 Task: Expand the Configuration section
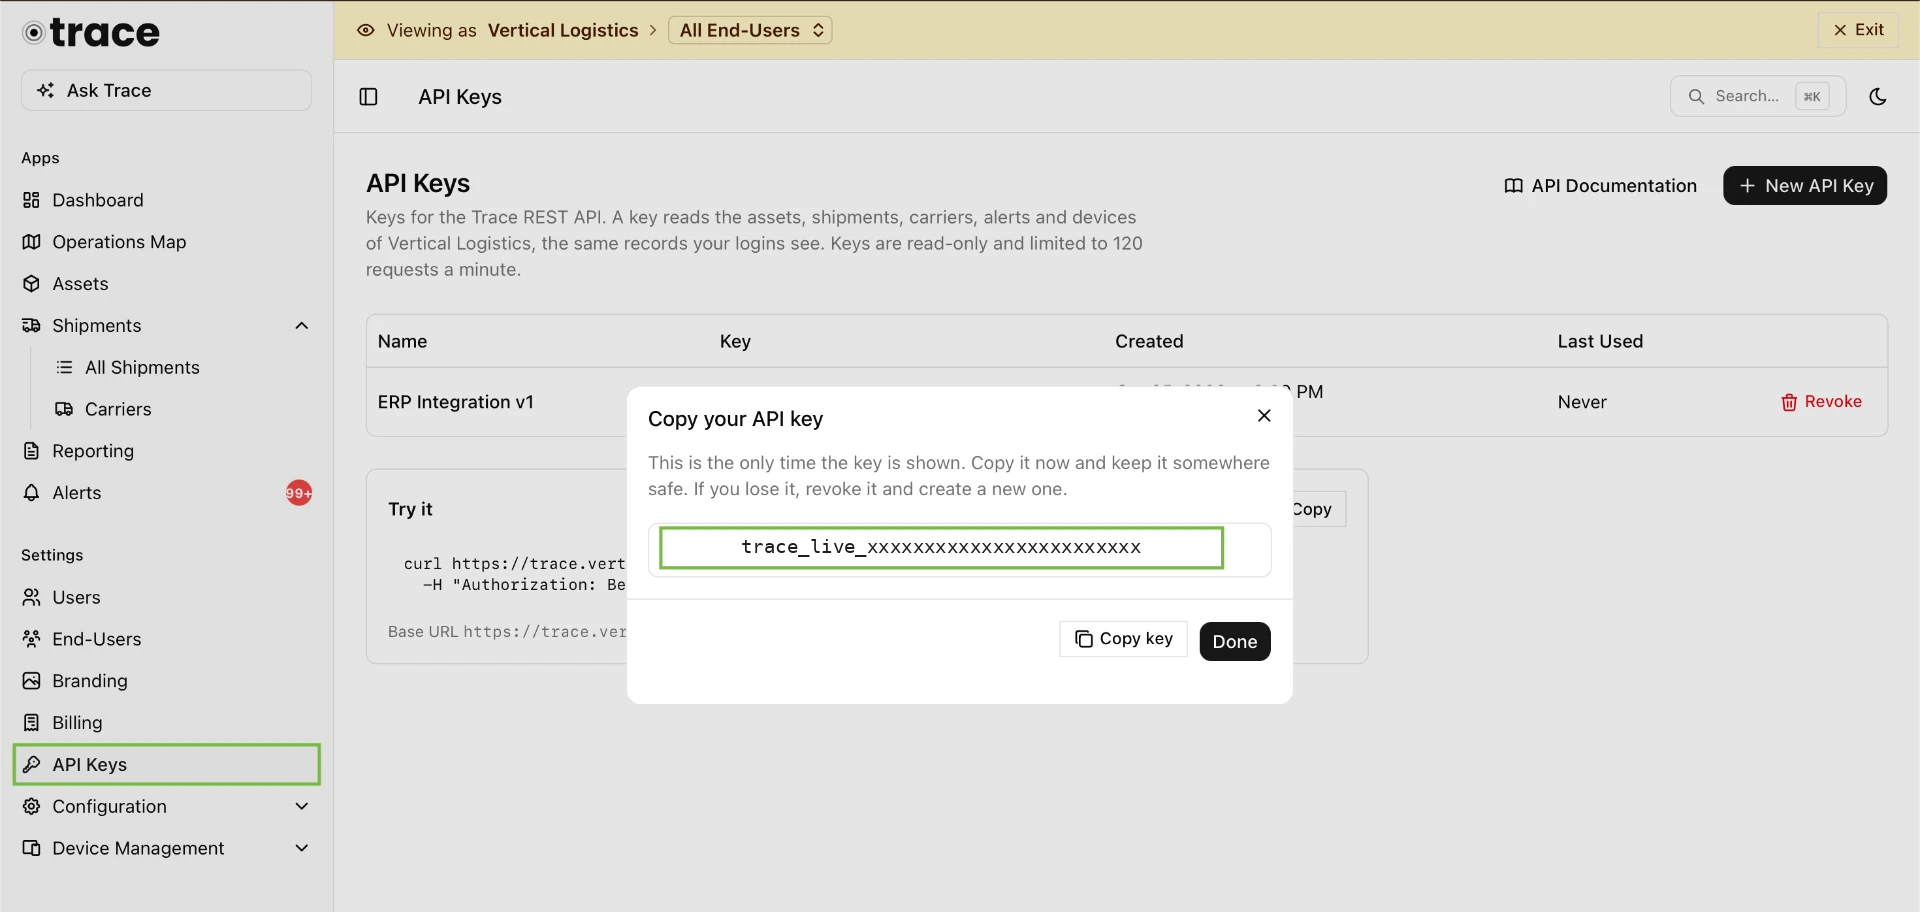[x=166, y=807]
